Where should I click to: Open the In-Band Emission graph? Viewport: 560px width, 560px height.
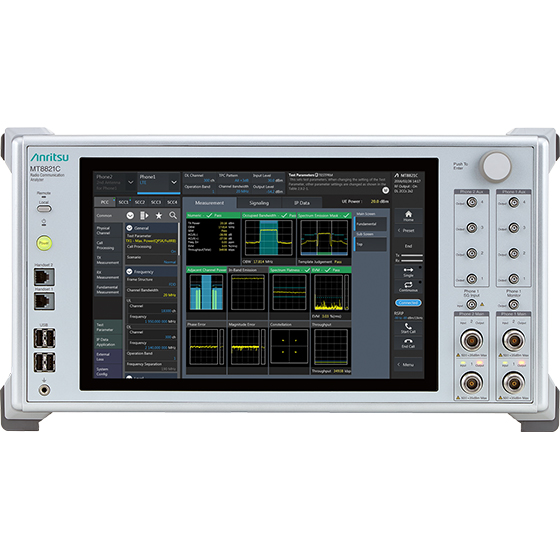click(248, 293)
